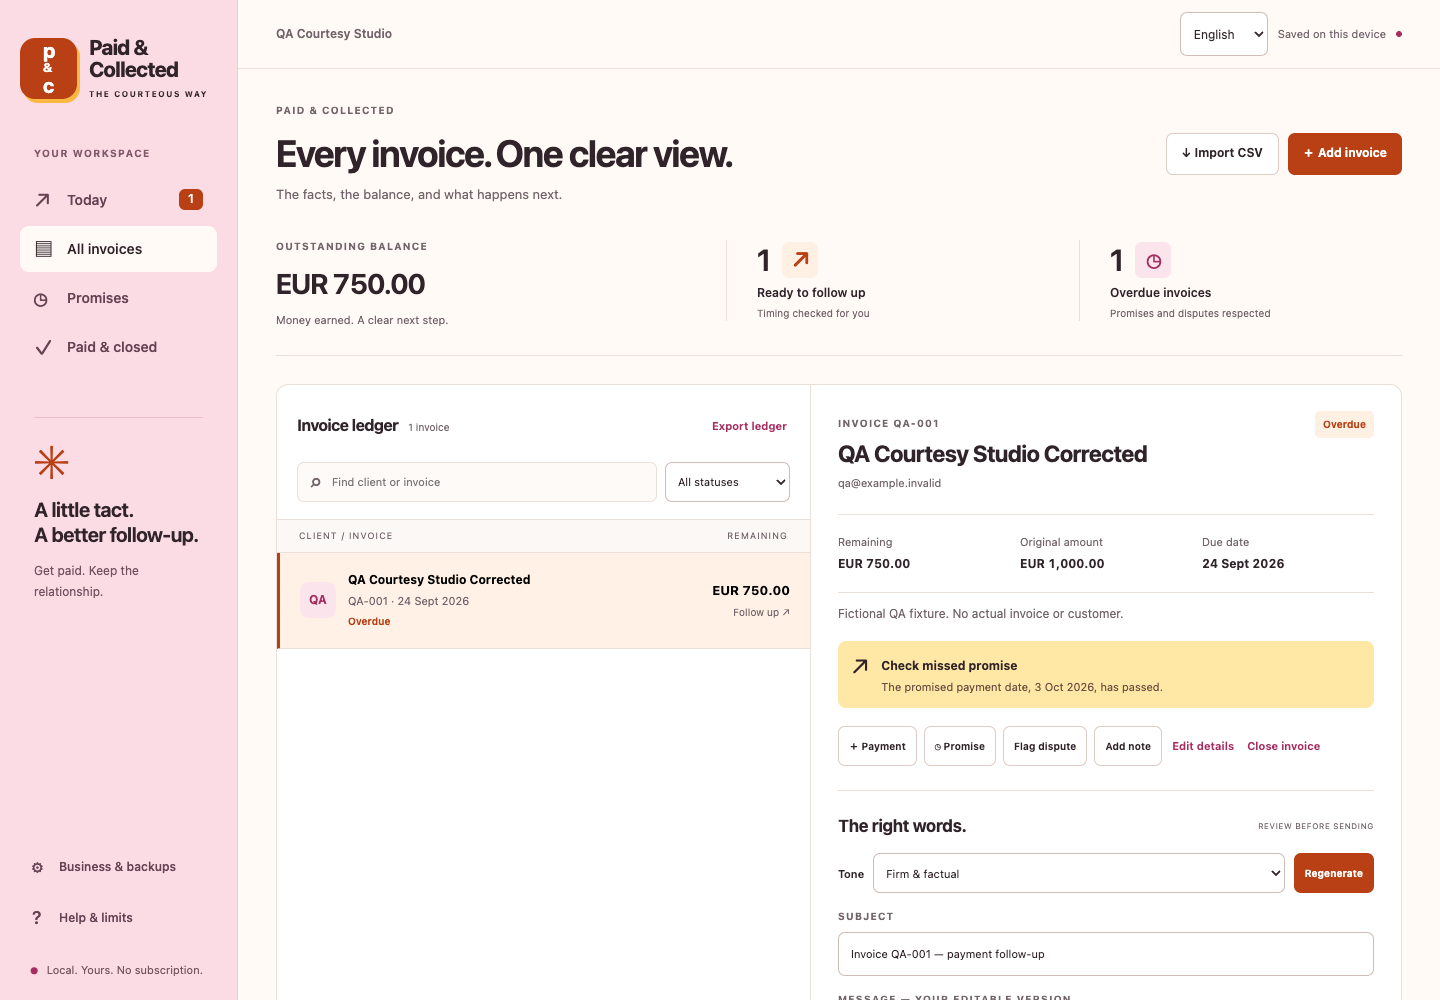
Task: Click the Import CSV button
Action: 1222,154
